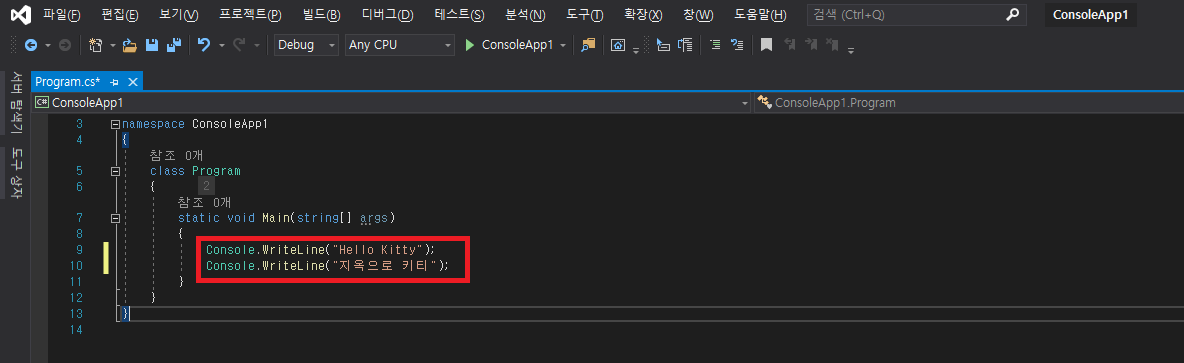Screen dimensions: 1184x363
Task: Collapse the namespace ConsoleApp1 block
Action: point(115,125)
